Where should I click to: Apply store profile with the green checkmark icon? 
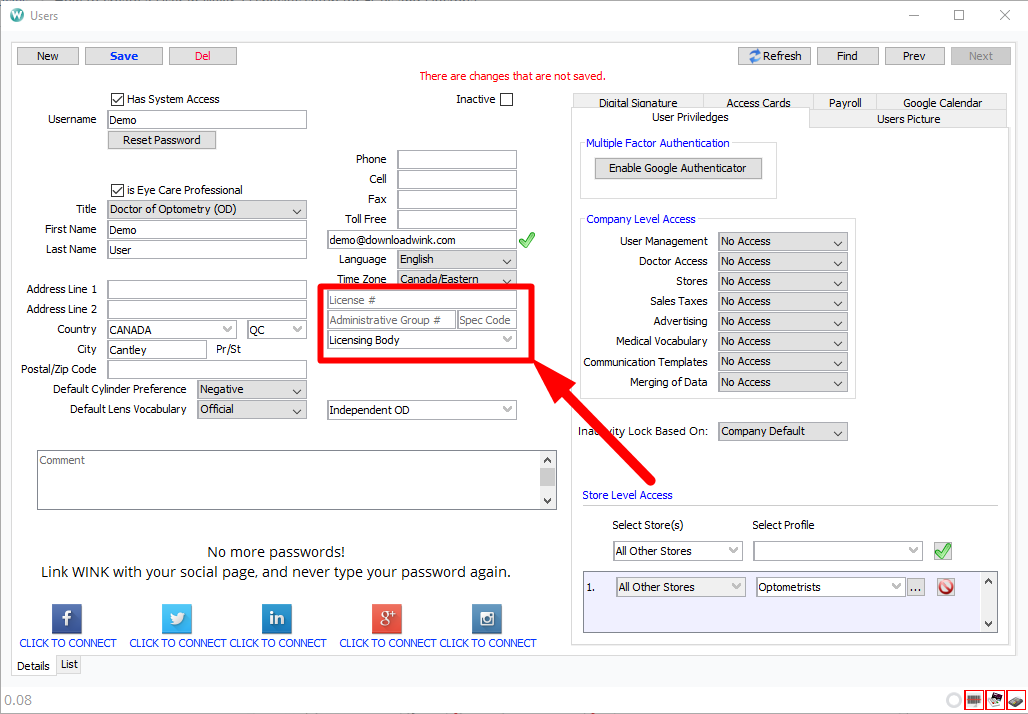click(941, 550)
